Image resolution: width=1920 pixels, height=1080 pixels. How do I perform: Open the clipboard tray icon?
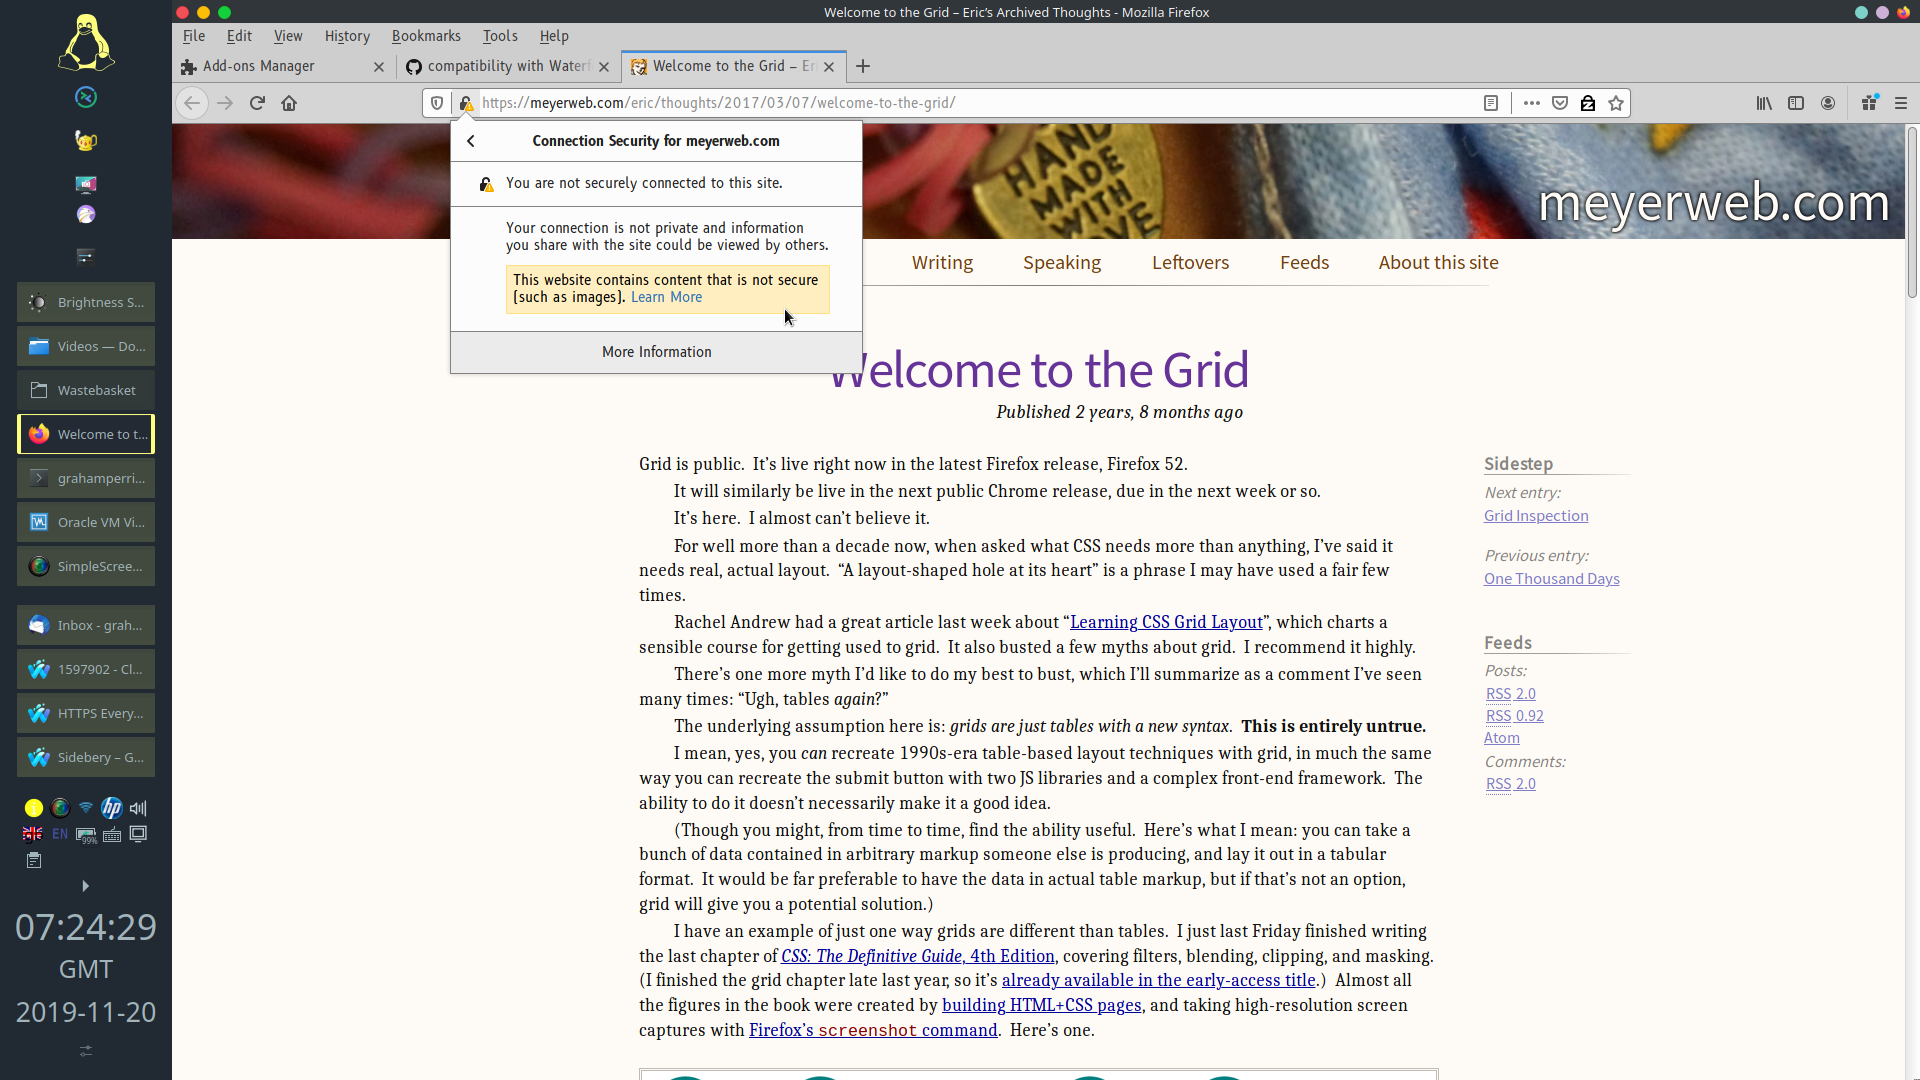tap(34, 860)
